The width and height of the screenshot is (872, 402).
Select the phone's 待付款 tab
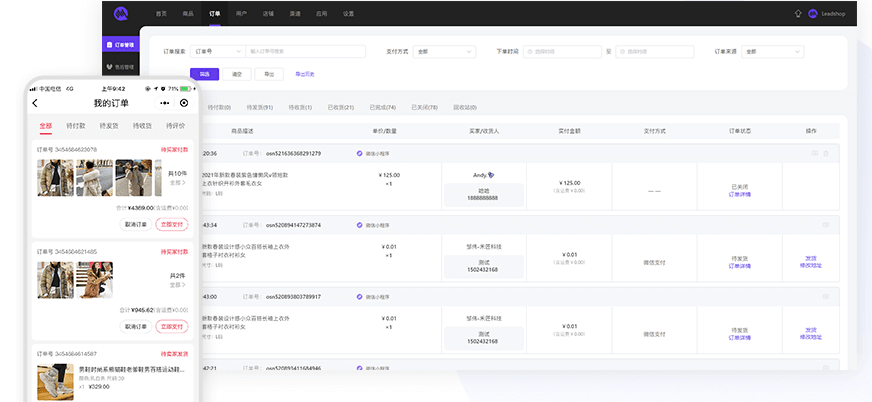click(76, 126)
